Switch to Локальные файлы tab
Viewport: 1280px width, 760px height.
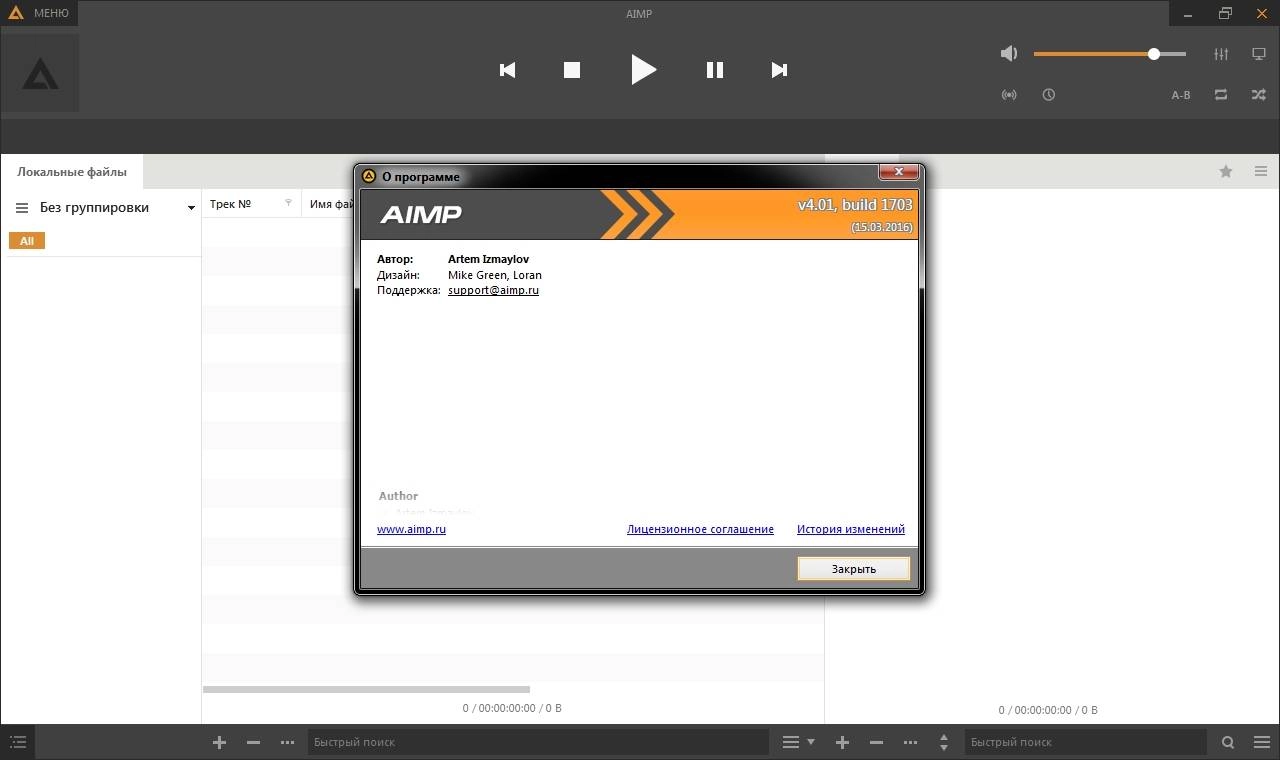[72, 171]
